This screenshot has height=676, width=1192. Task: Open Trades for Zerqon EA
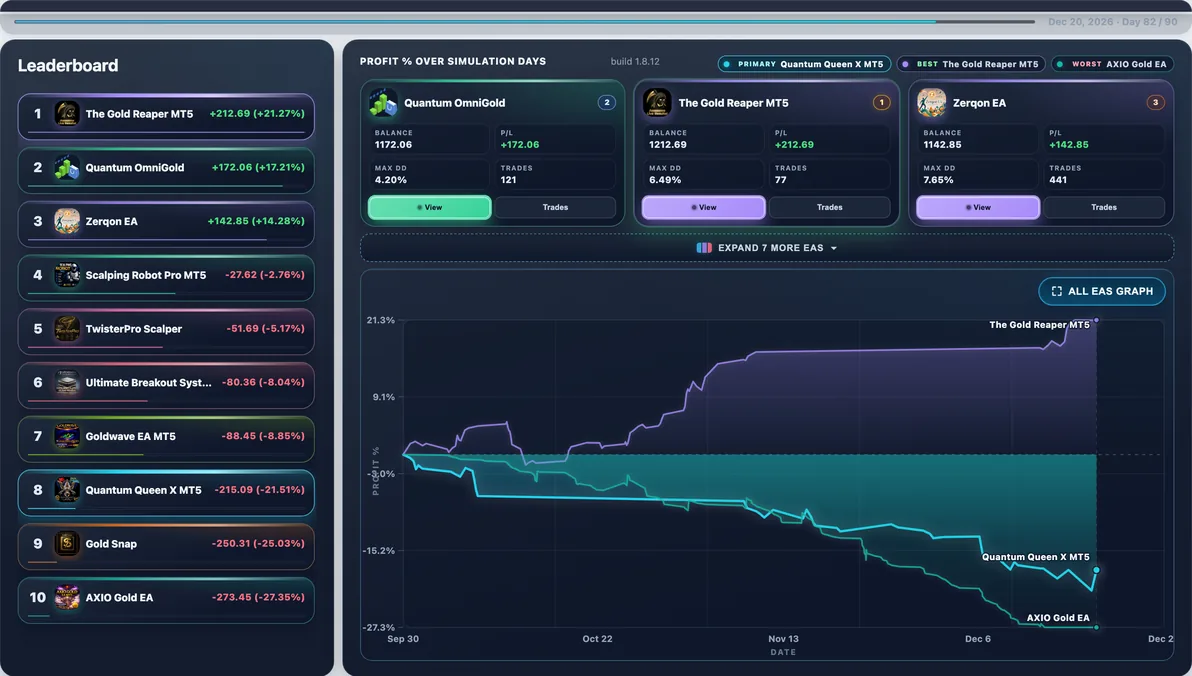coord(1104,208)
